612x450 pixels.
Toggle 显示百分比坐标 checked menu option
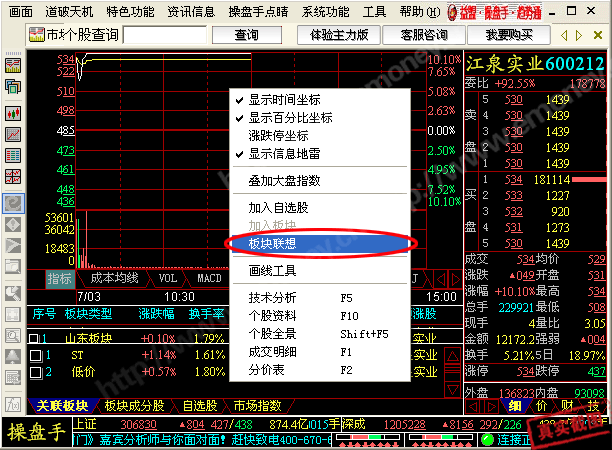[x=290, y=118]
